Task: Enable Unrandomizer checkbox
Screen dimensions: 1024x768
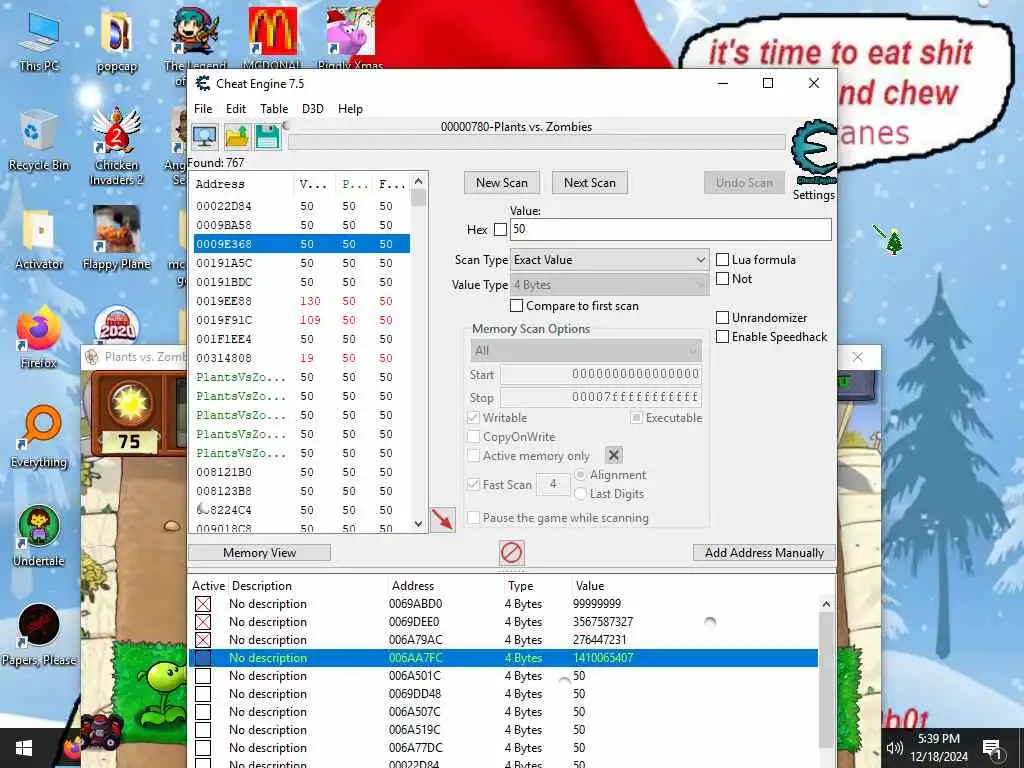Action: pos(722,317)
